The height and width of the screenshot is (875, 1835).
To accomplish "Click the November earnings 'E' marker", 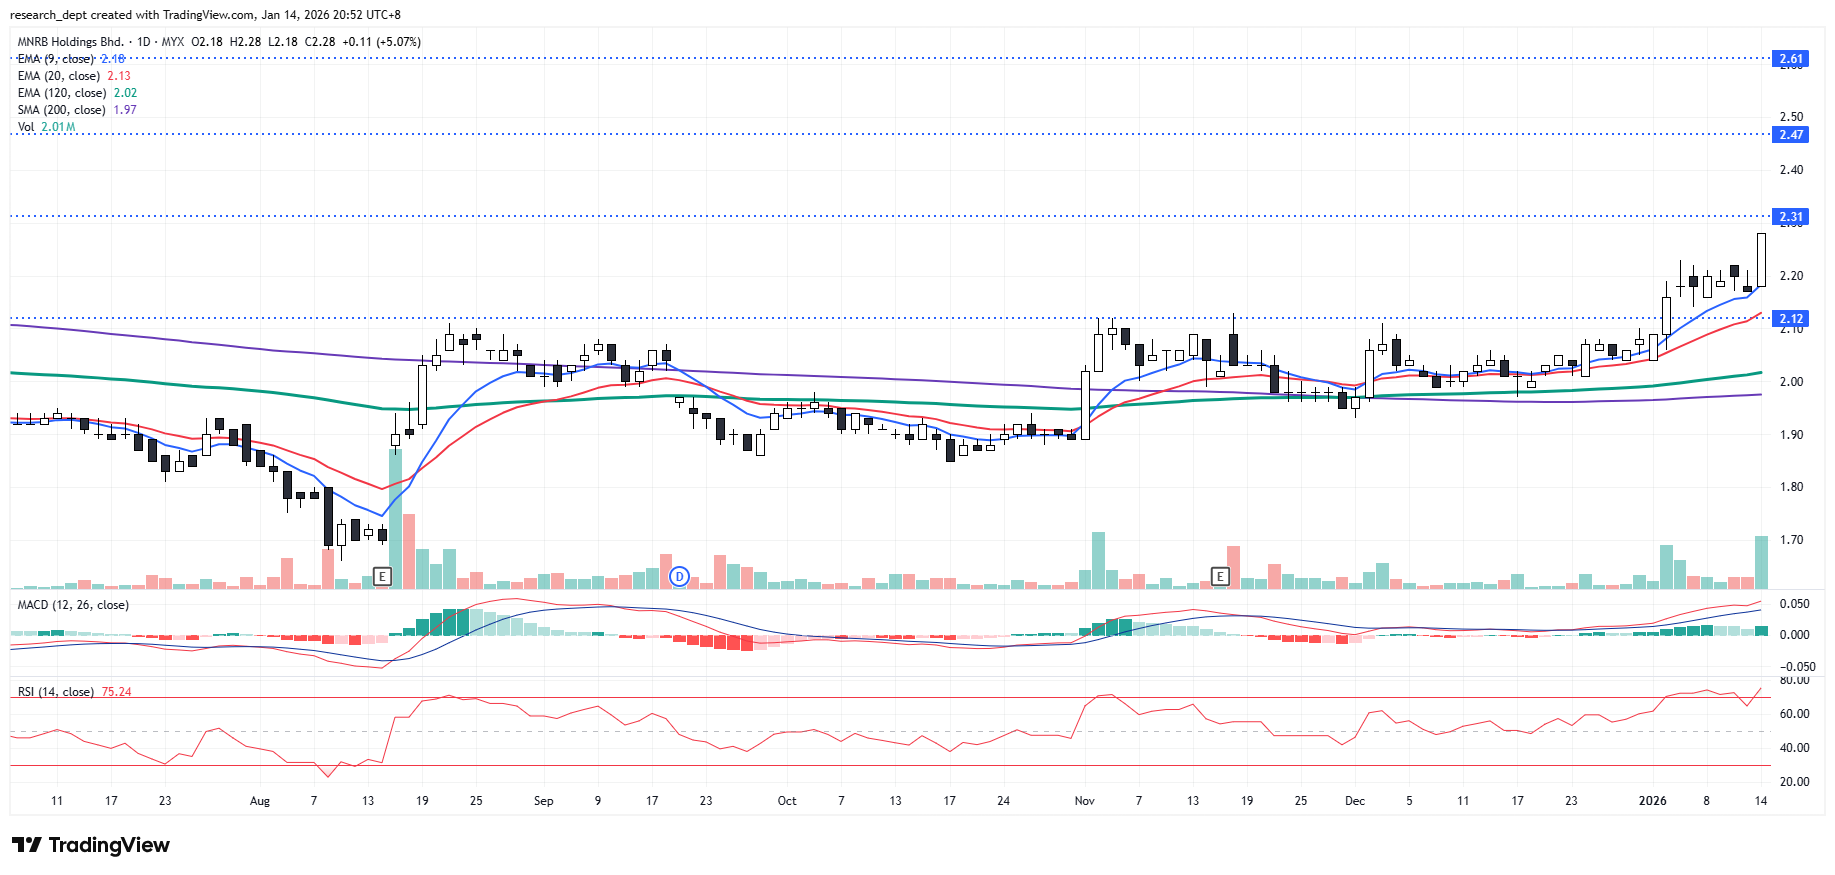I will coord(1219,576).
